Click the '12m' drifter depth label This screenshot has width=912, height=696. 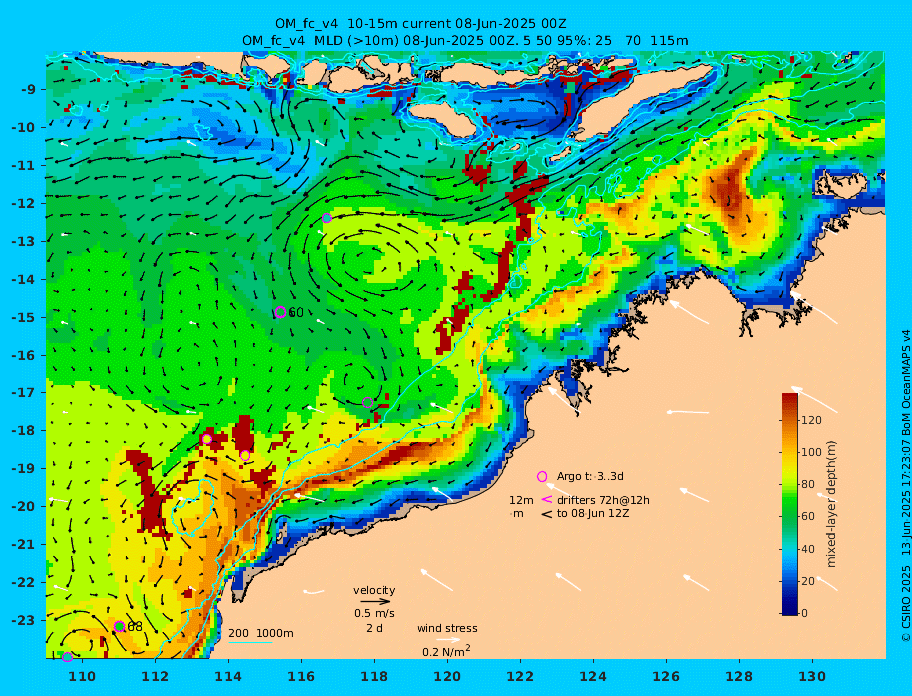tap(521, 500)
